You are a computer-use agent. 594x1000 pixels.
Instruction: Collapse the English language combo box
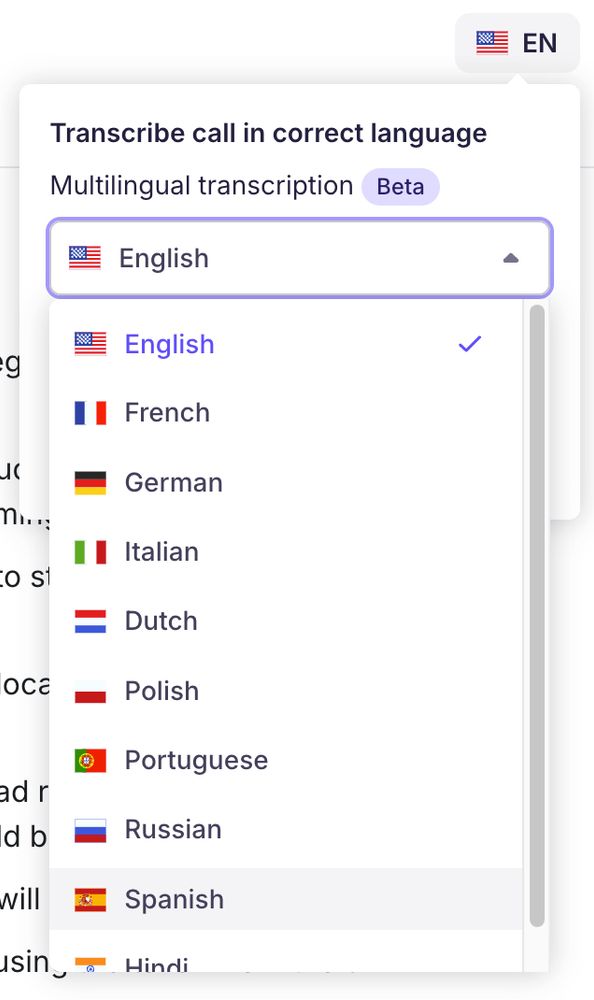[300, 258]
